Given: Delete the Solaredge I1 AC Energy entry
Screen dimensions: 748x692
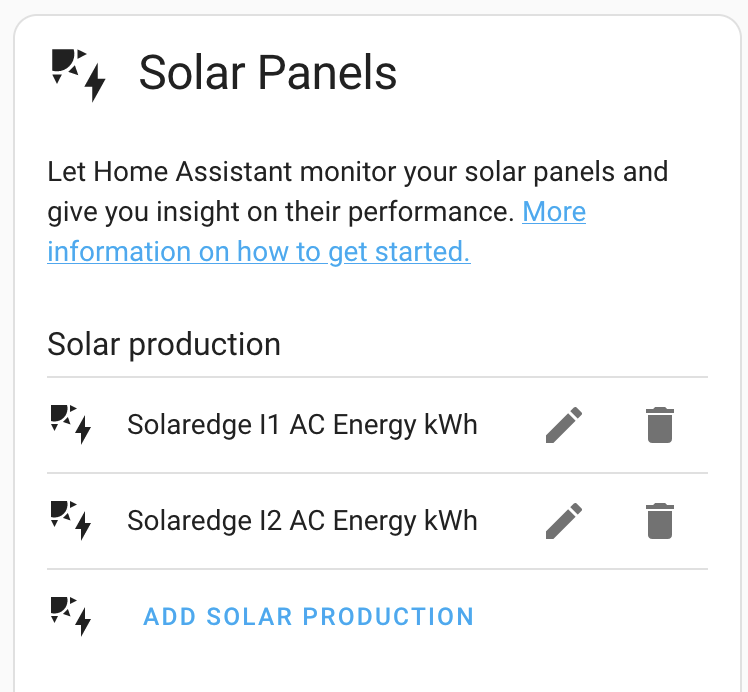Looking at the screenshot, I should point(660,425).
